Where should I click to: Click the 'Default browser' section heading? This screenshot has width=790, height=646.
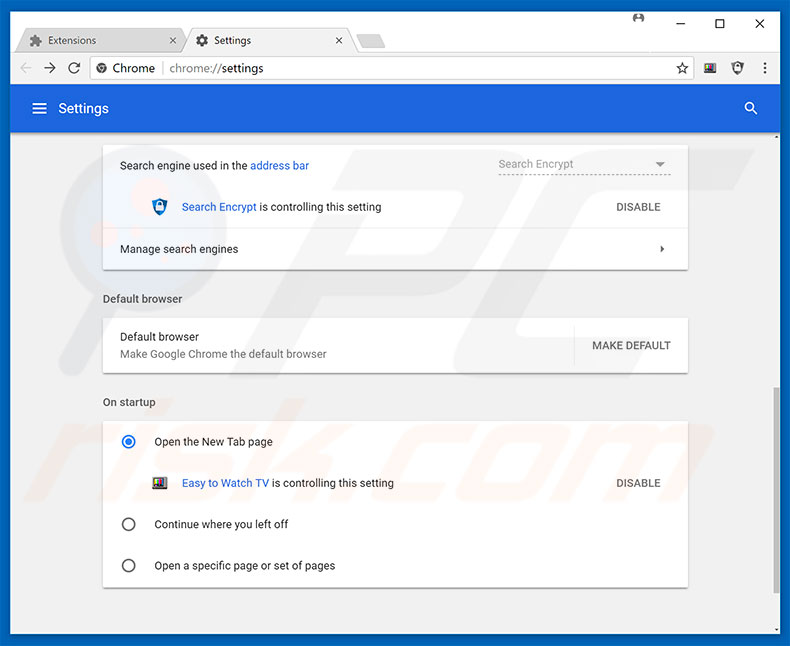coord(143,299)
